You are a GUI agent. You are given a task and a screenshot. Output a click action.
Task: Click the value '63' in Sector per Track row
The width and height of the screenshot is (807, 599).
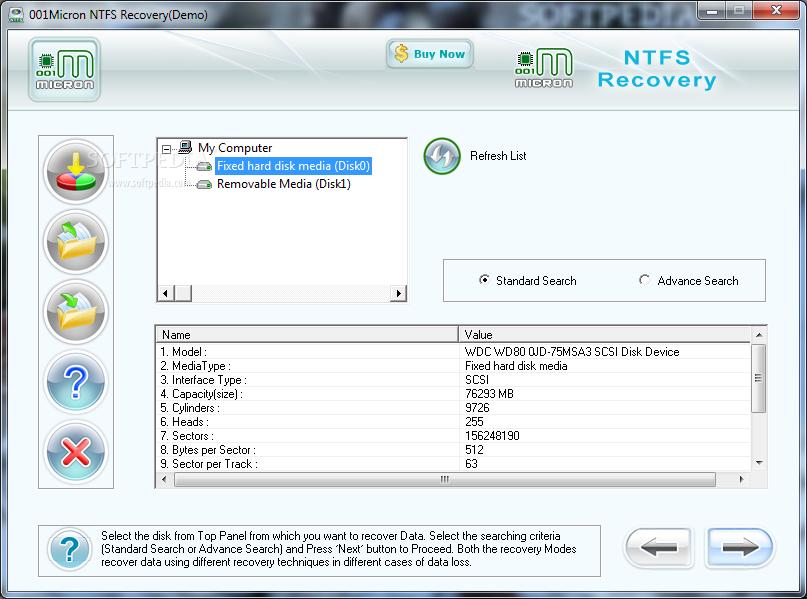(x=471, y=464)
